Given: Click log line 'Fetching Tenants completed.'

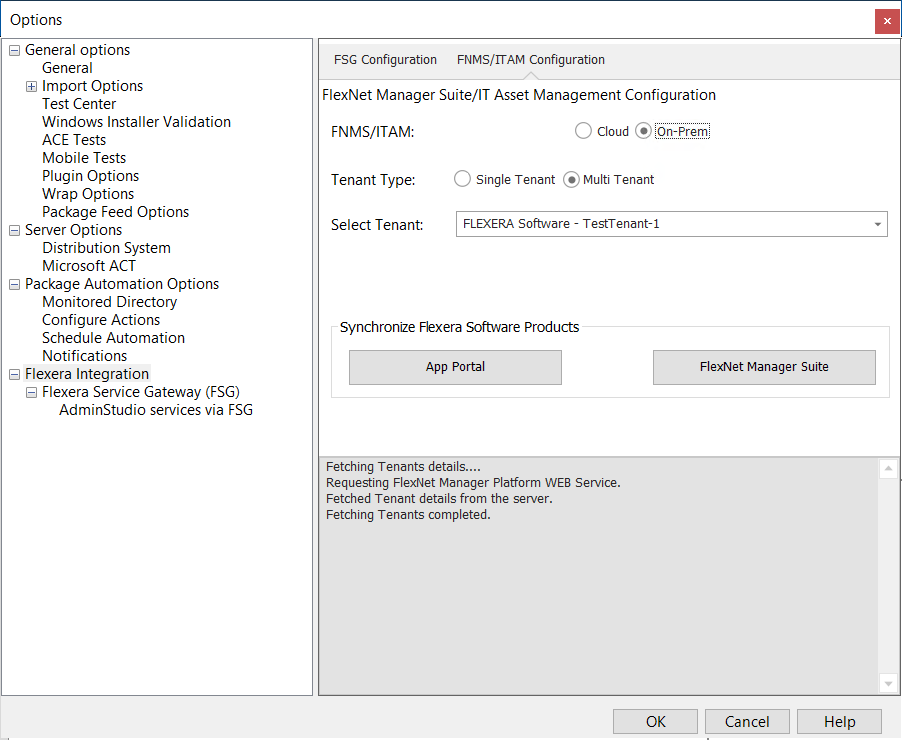Looking at the screenshot, I should (408, 514).
